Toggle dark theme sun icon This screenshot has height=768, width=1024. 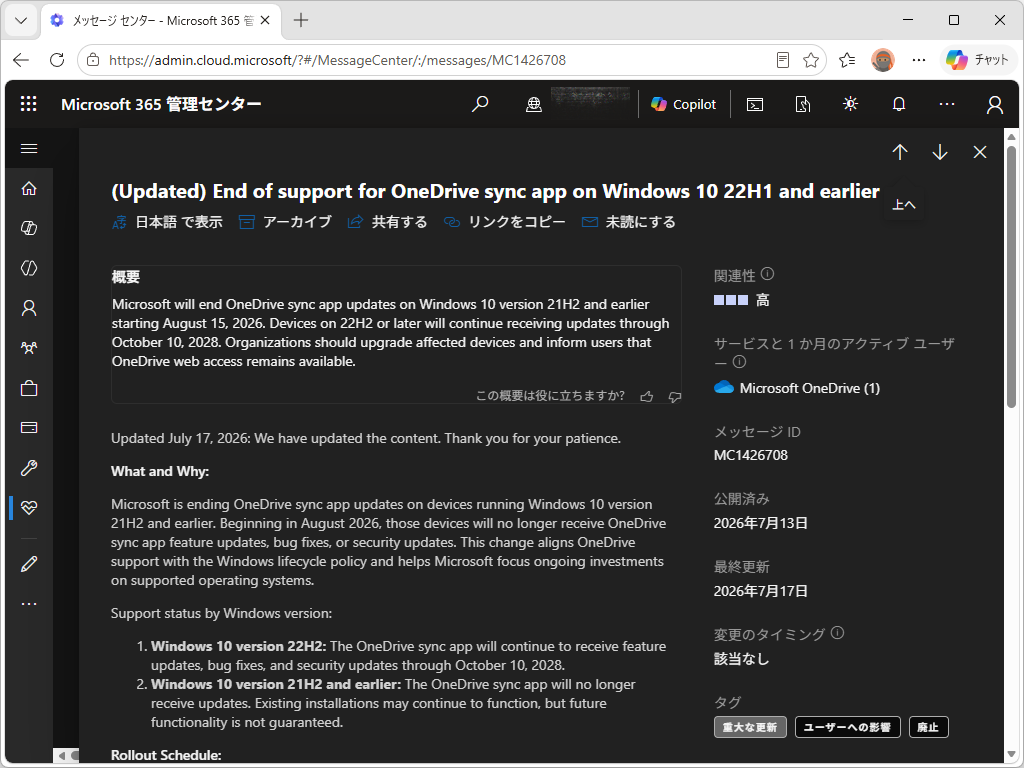click(x=850, y=104)
